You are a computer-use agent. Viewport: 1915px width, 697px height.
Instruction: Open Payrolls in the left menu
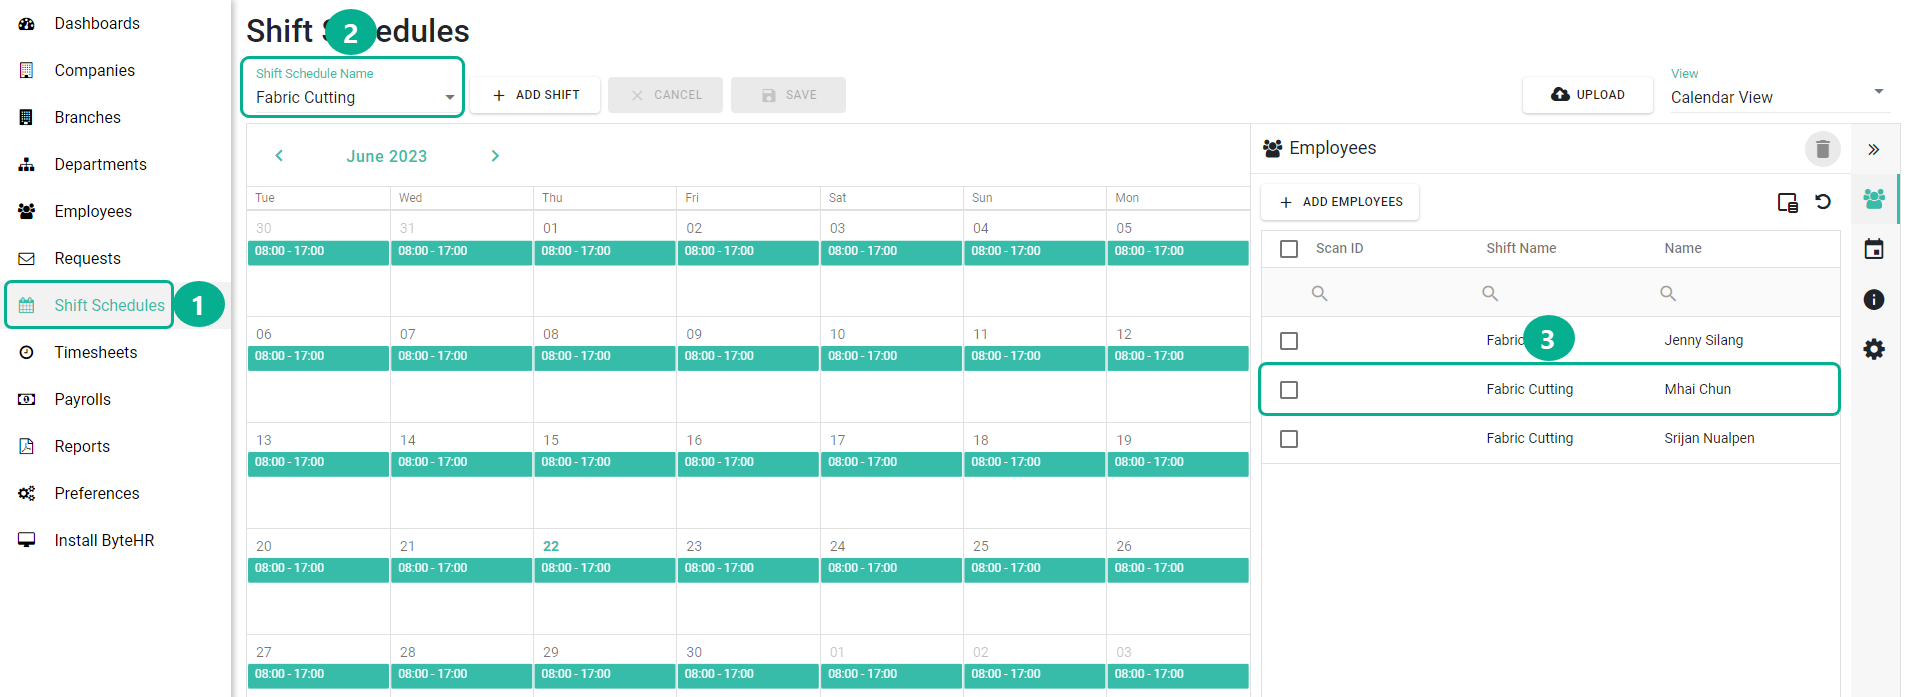tap(83, 399)
